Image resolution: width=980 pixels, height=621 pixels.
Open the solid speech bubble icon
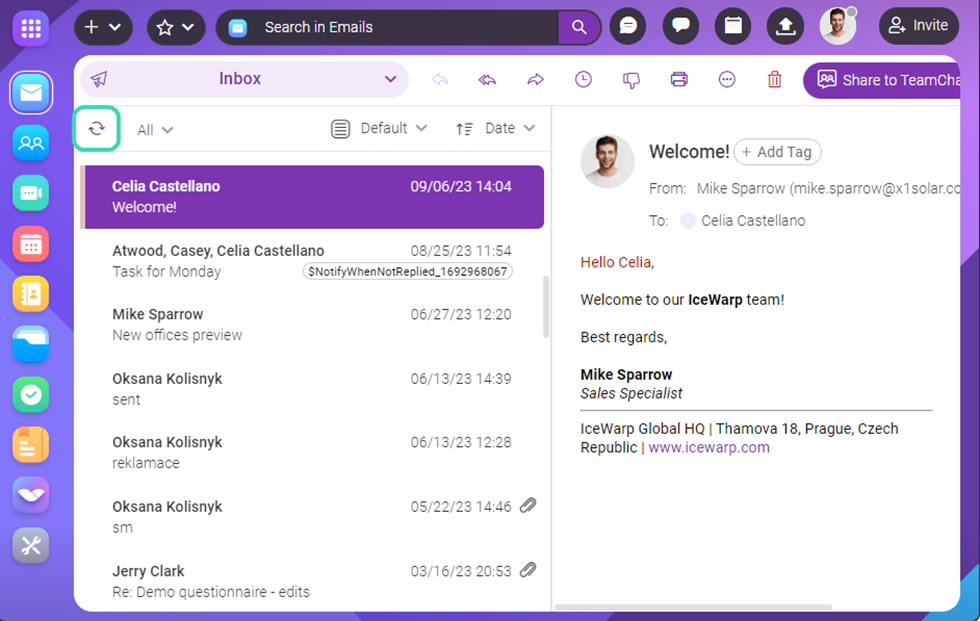(681, 26)
